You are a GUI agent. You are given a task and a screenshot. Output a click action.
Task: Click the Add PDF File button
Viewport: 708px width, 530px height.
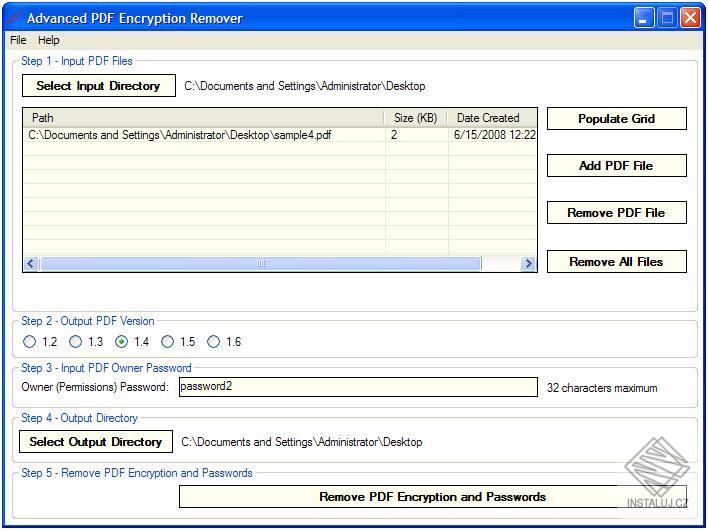click(616, 166)
